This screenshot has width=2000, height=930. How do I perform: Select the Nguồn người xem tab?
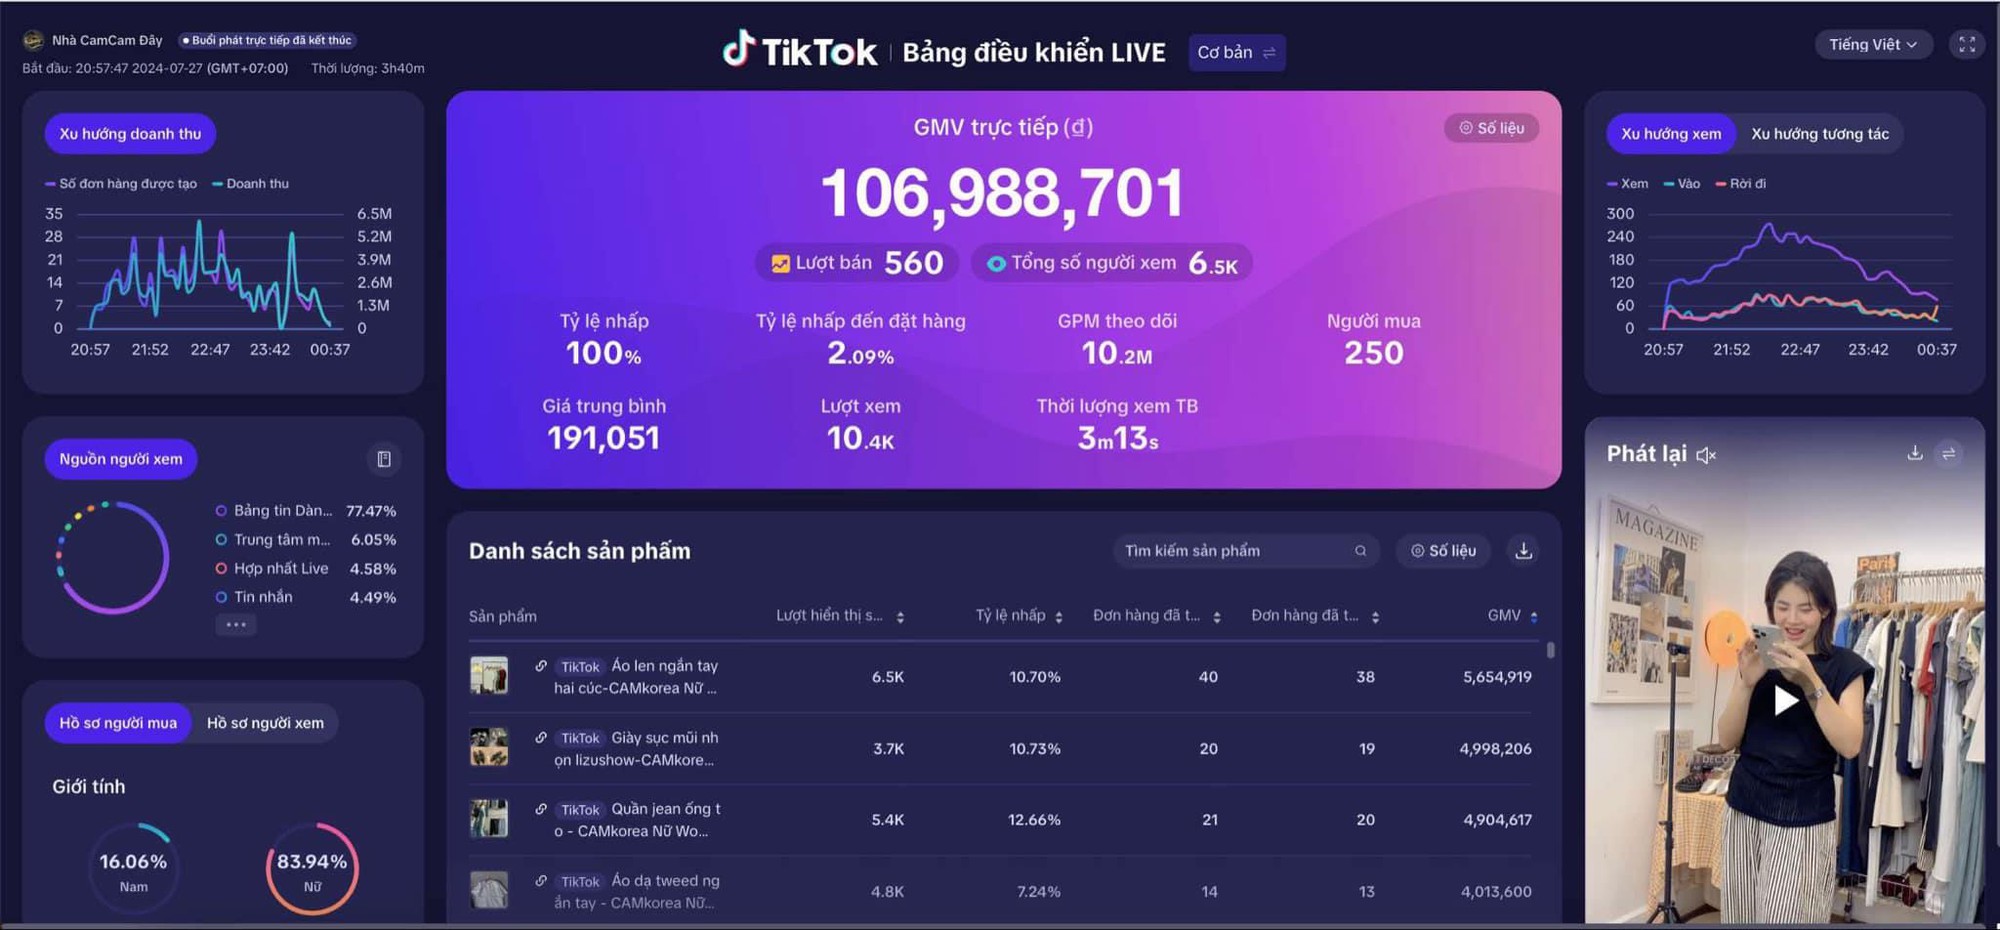point(121,459)
